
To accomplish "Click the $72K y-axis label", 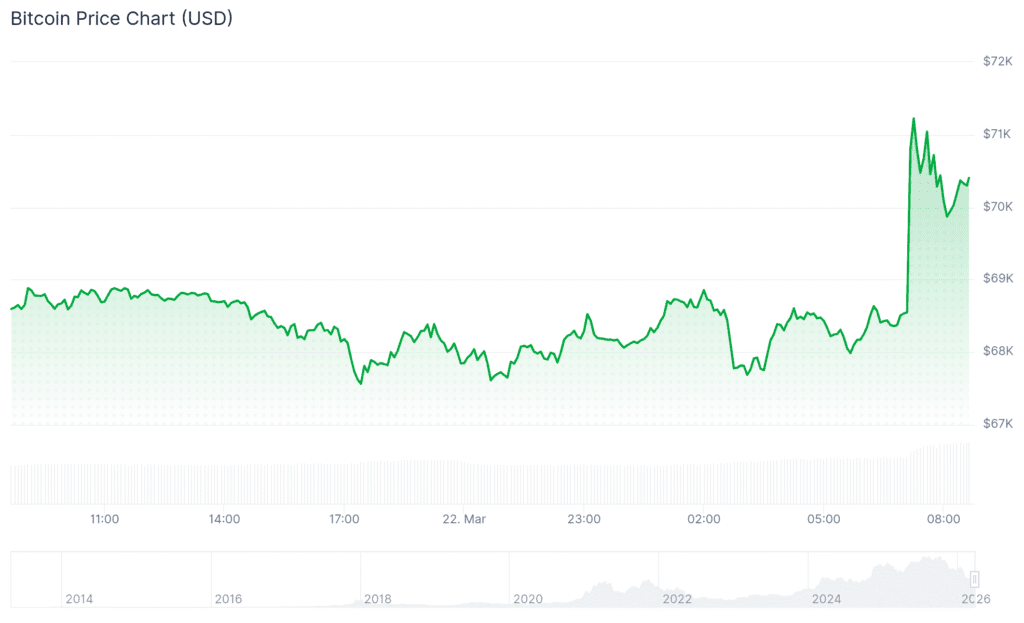I will (x=997, y=62).
